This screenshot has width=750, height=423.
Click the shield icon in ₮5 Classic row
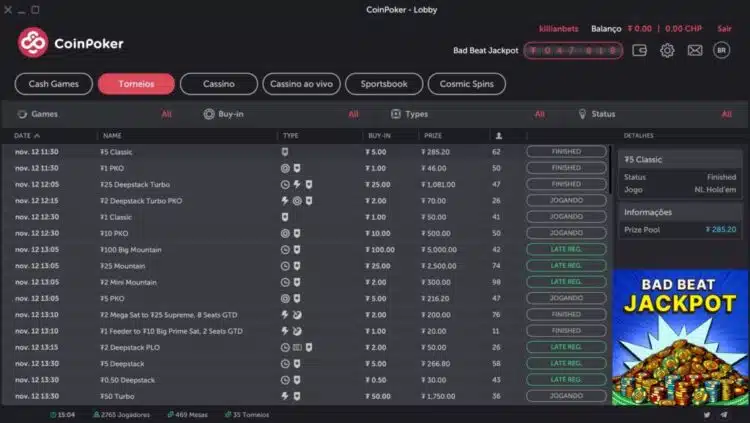click(285, 152)
